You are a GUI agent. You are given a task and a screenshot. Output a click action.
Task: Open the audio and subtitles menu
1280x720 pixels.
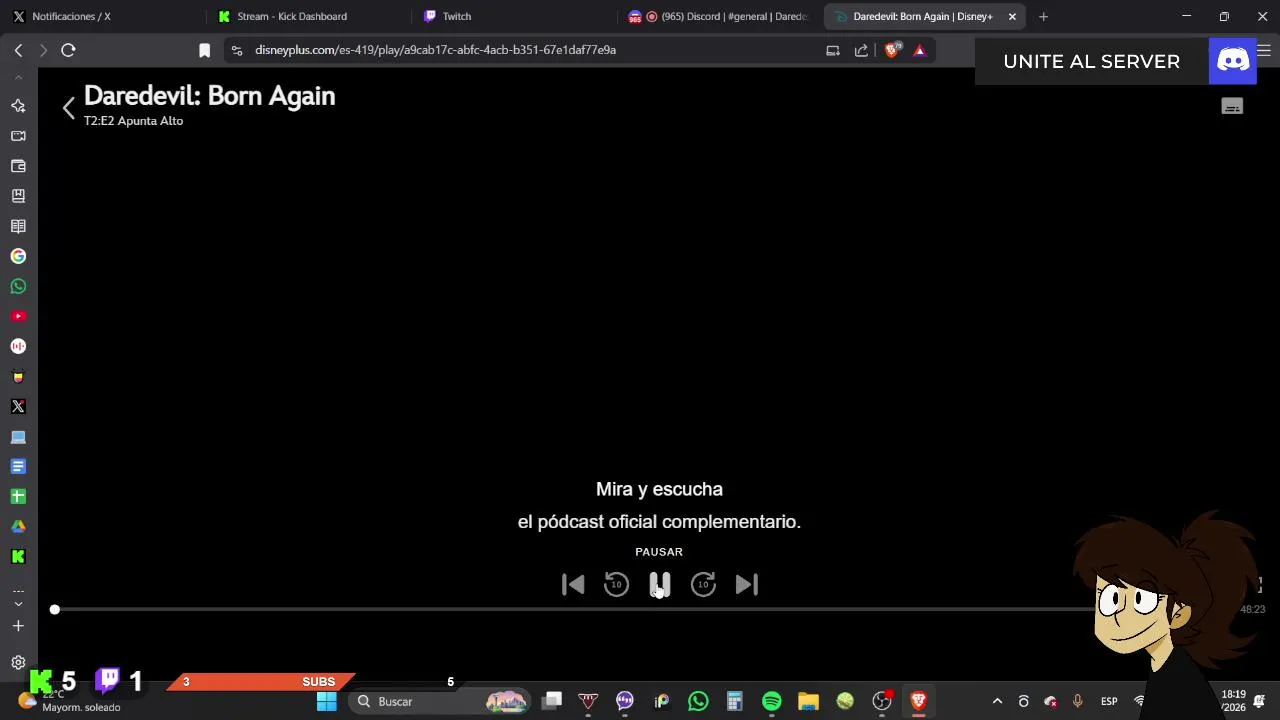[1232, 107]
